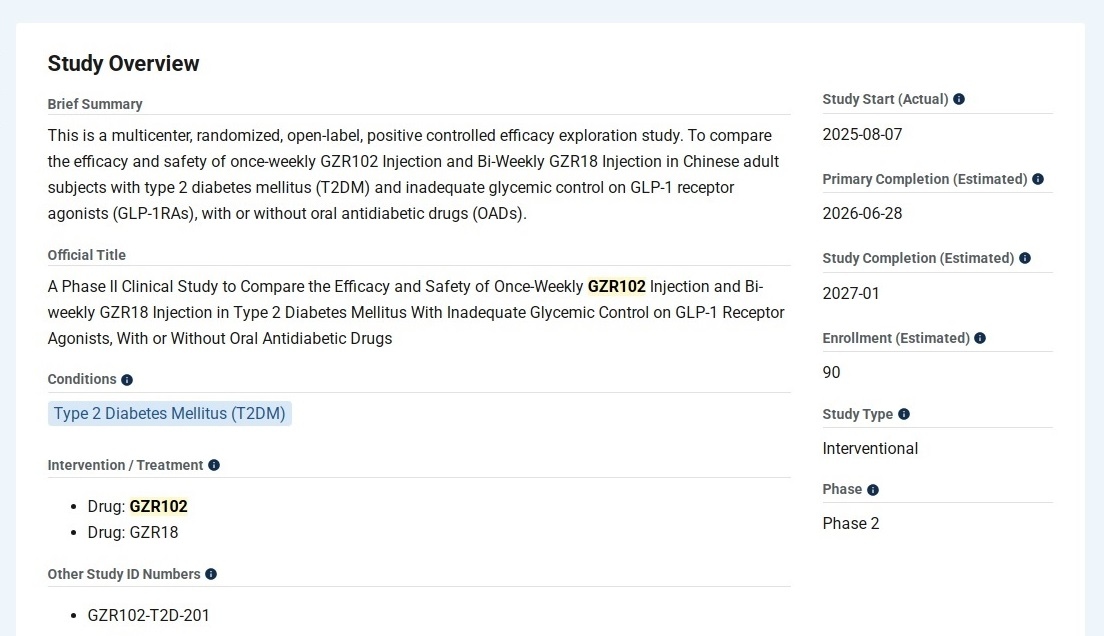
Task: Click the info icon next to Conditions
Action: 127,380
